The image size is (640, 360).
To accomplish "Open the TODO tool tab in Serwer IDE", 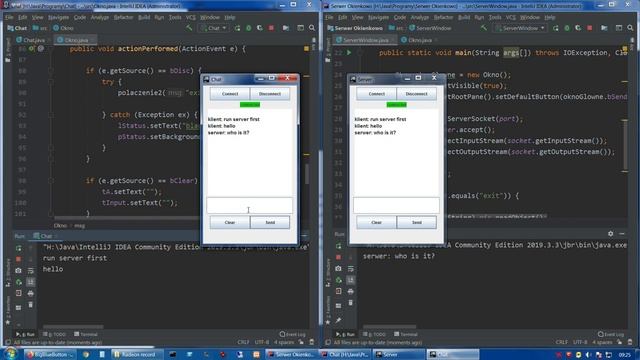I will point(374,334).
